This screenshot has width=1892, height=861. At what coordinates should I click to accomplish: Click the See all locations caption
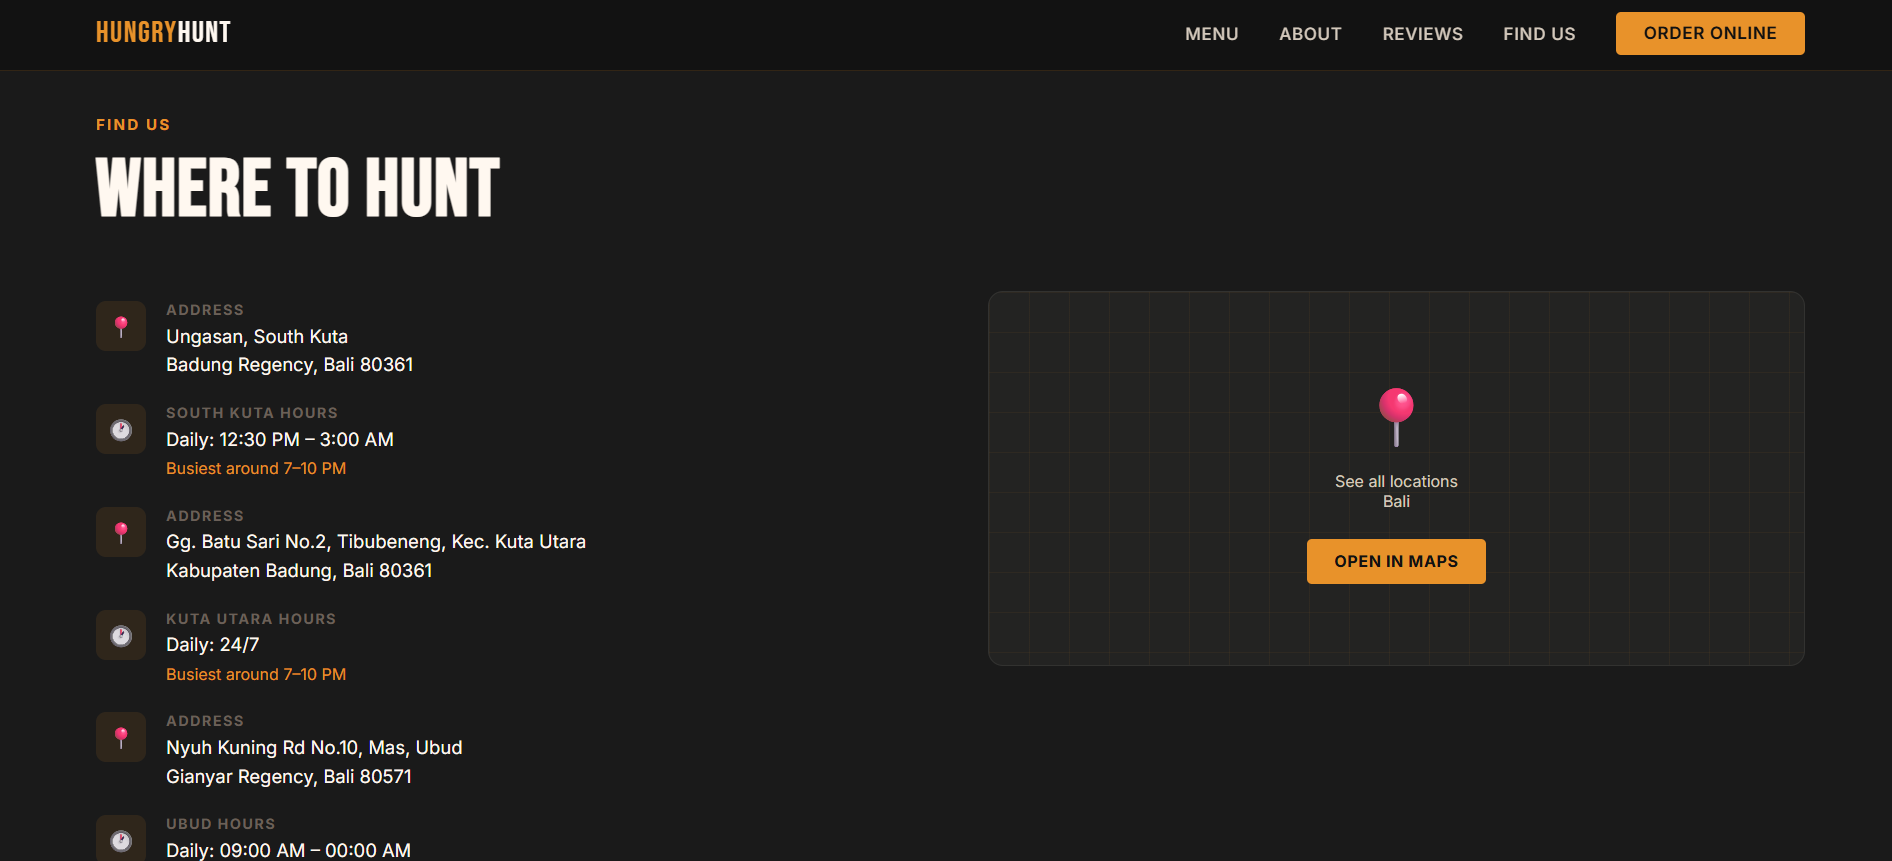point(1396,482)
